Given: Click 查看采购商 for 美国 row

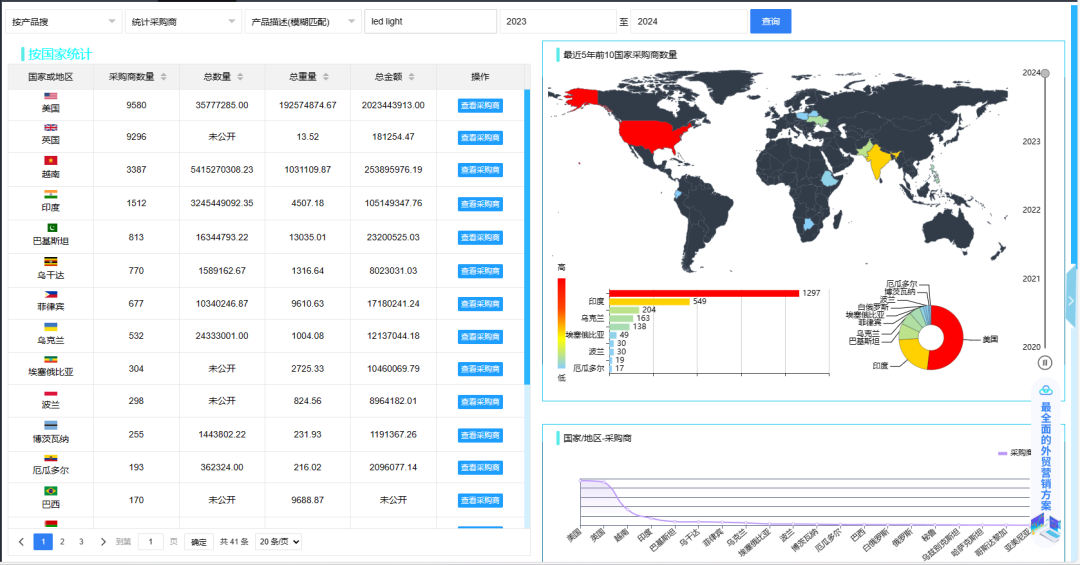Looking at the screenshot, I should coord(480,105).
